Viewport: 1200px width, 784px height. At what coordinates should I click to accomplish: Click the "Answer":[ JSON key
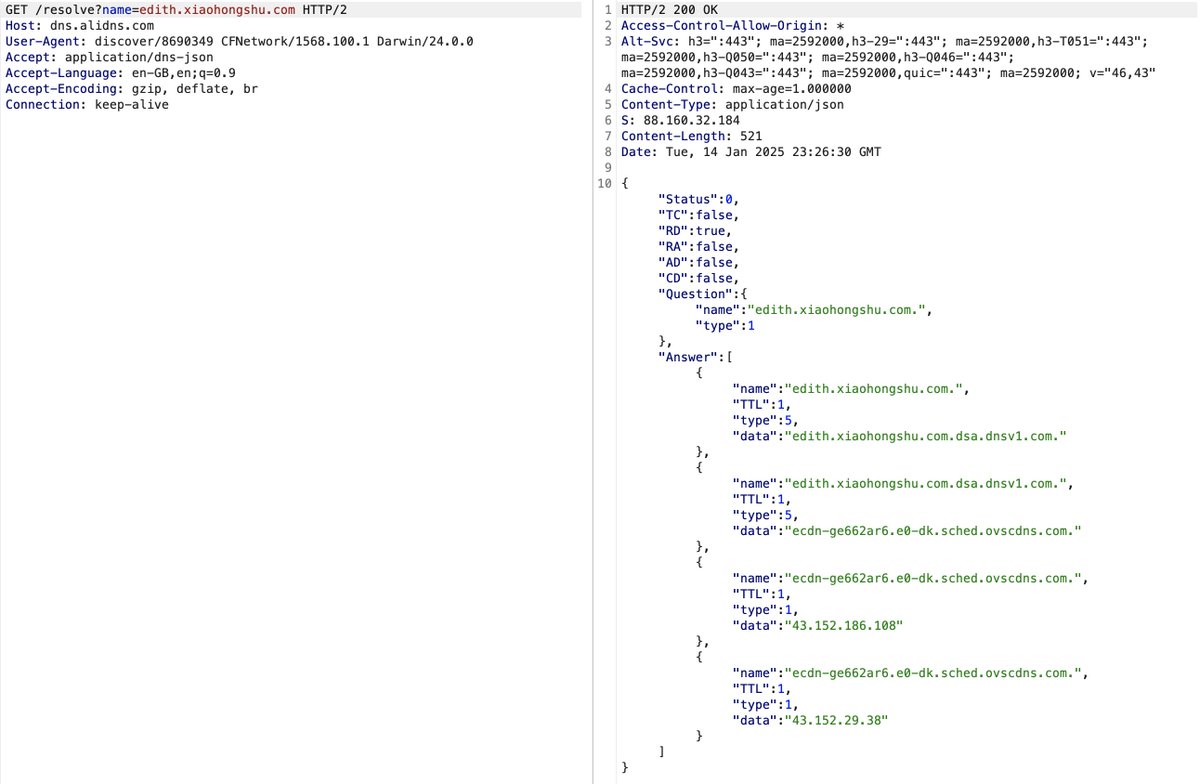click(694, 357)
